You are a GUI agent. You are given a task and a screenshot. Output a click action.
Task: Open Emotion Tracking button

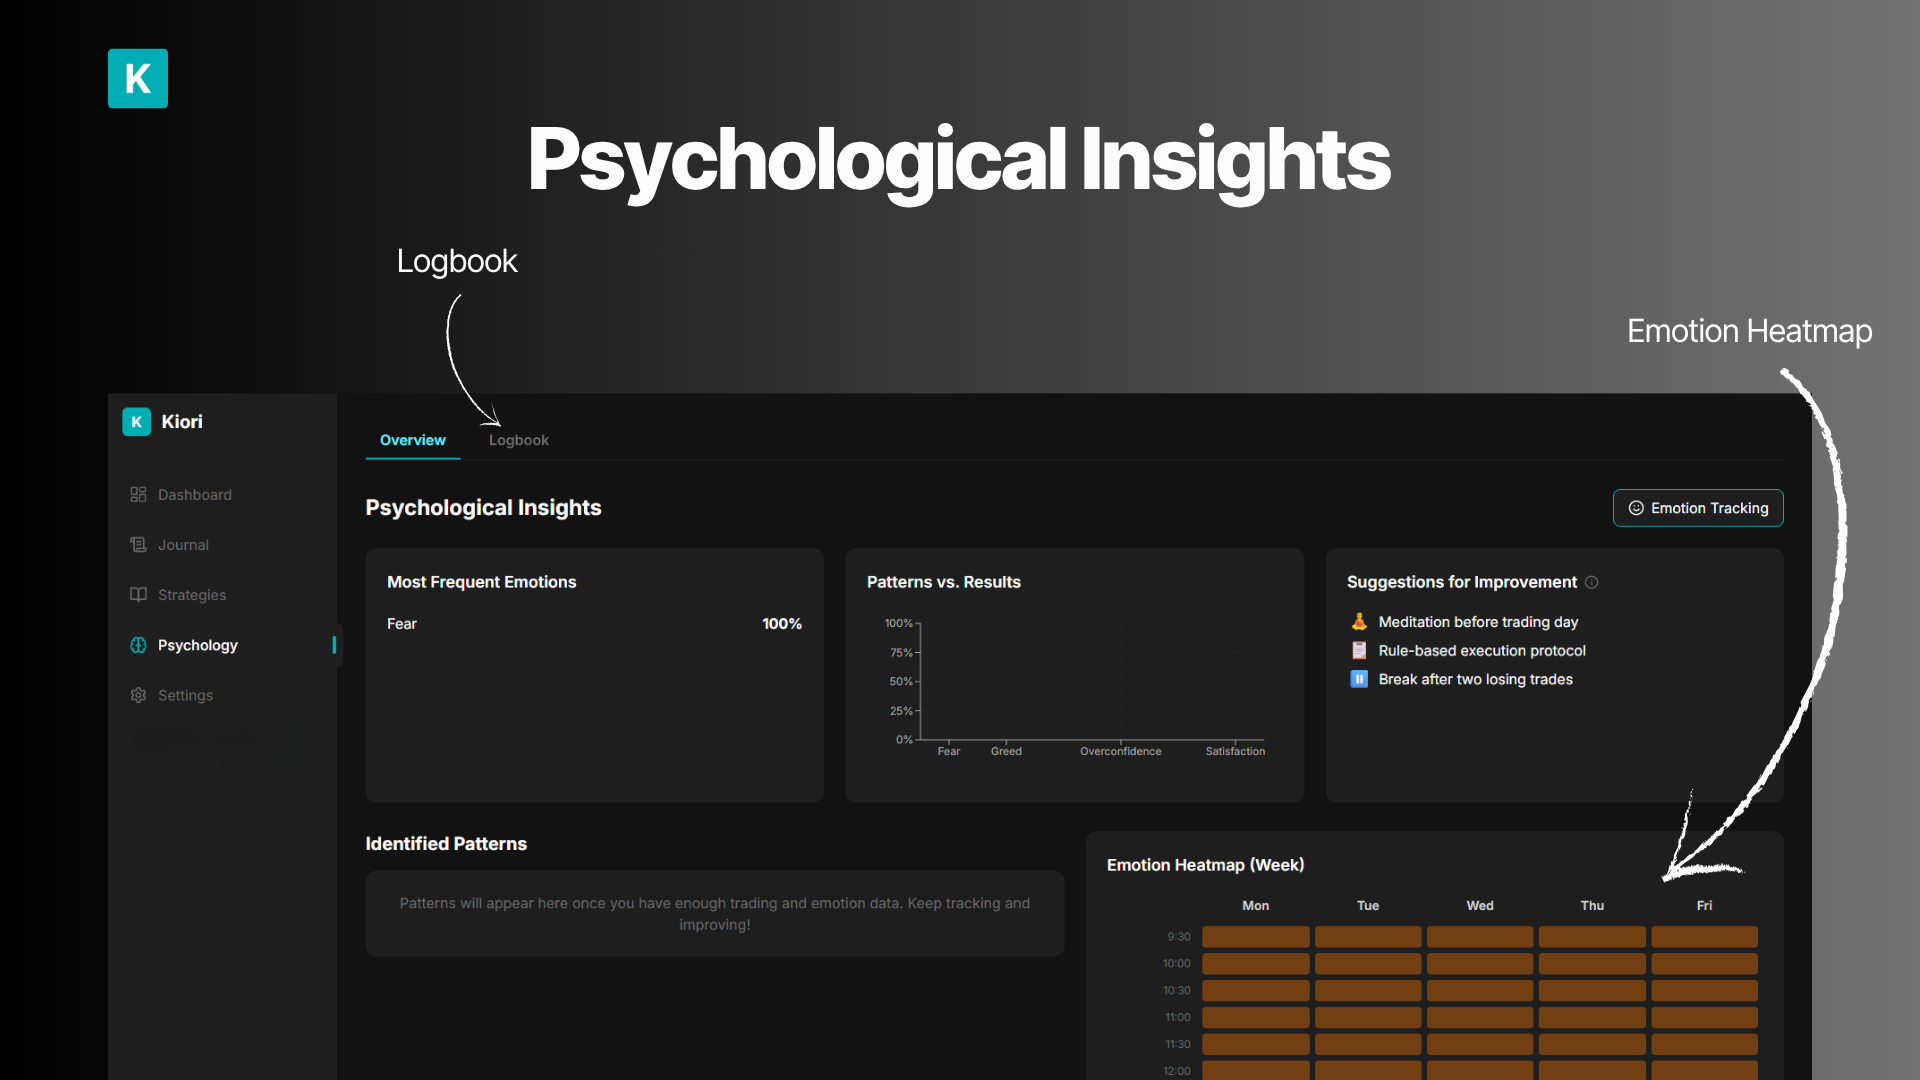coord(1697,508)
